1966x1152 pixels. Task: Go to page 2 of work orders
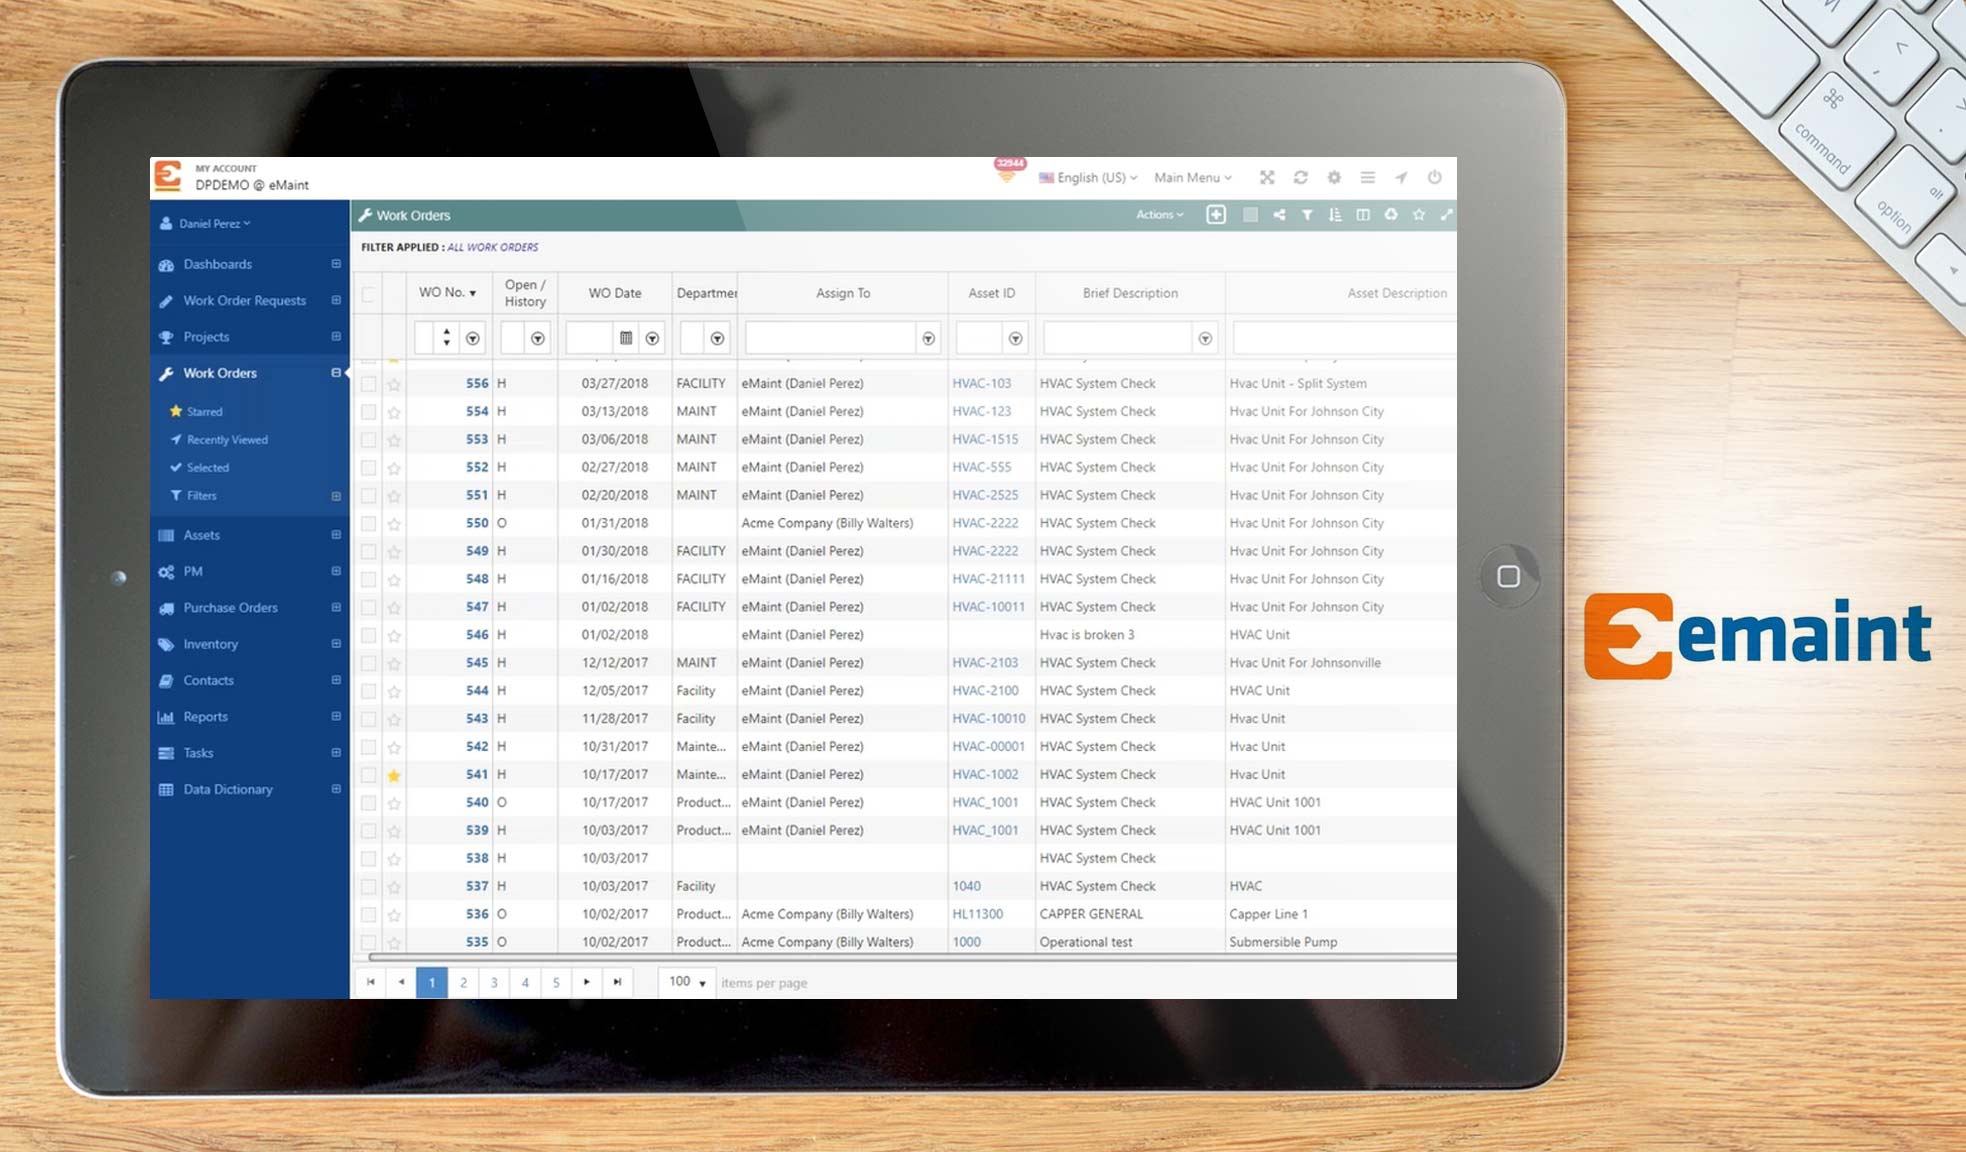coord(463,982)
